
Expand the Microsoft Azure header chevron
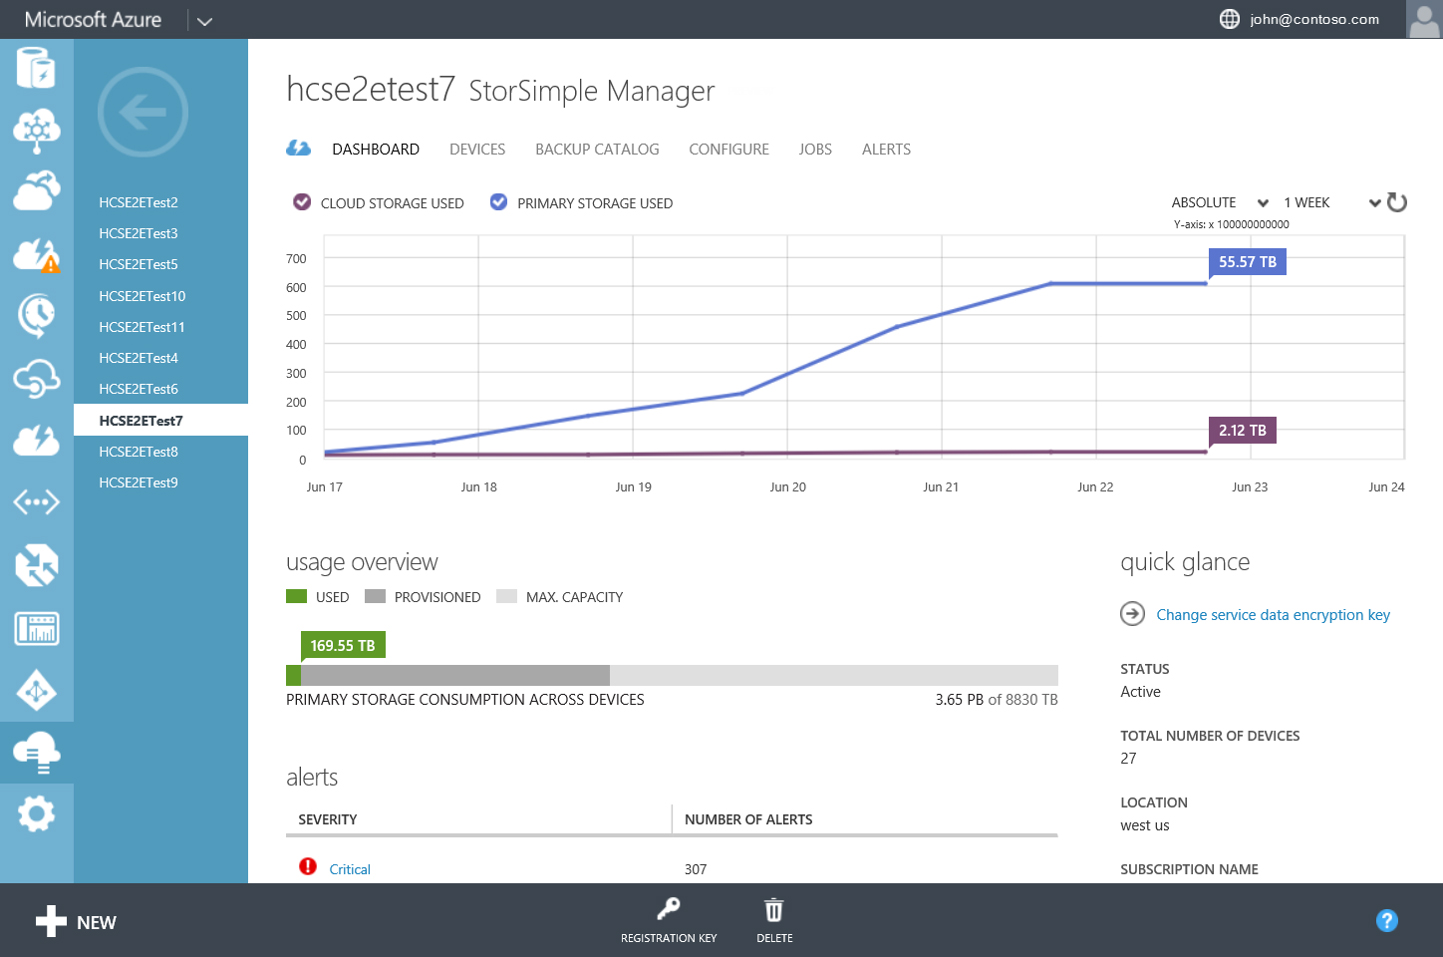pyautogui.click(x=205, y=21)
